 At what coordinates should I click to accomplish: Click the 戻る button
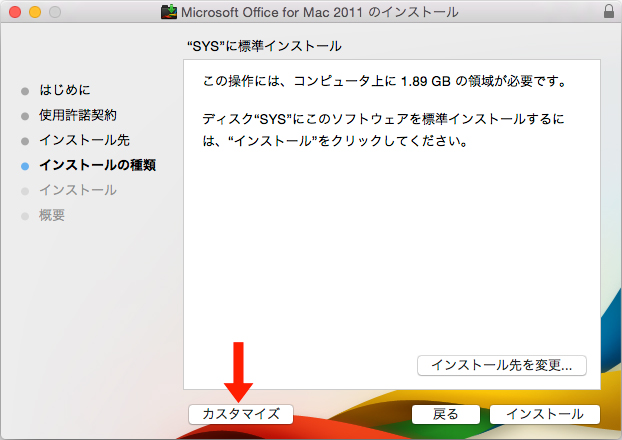tap(445, 414)
